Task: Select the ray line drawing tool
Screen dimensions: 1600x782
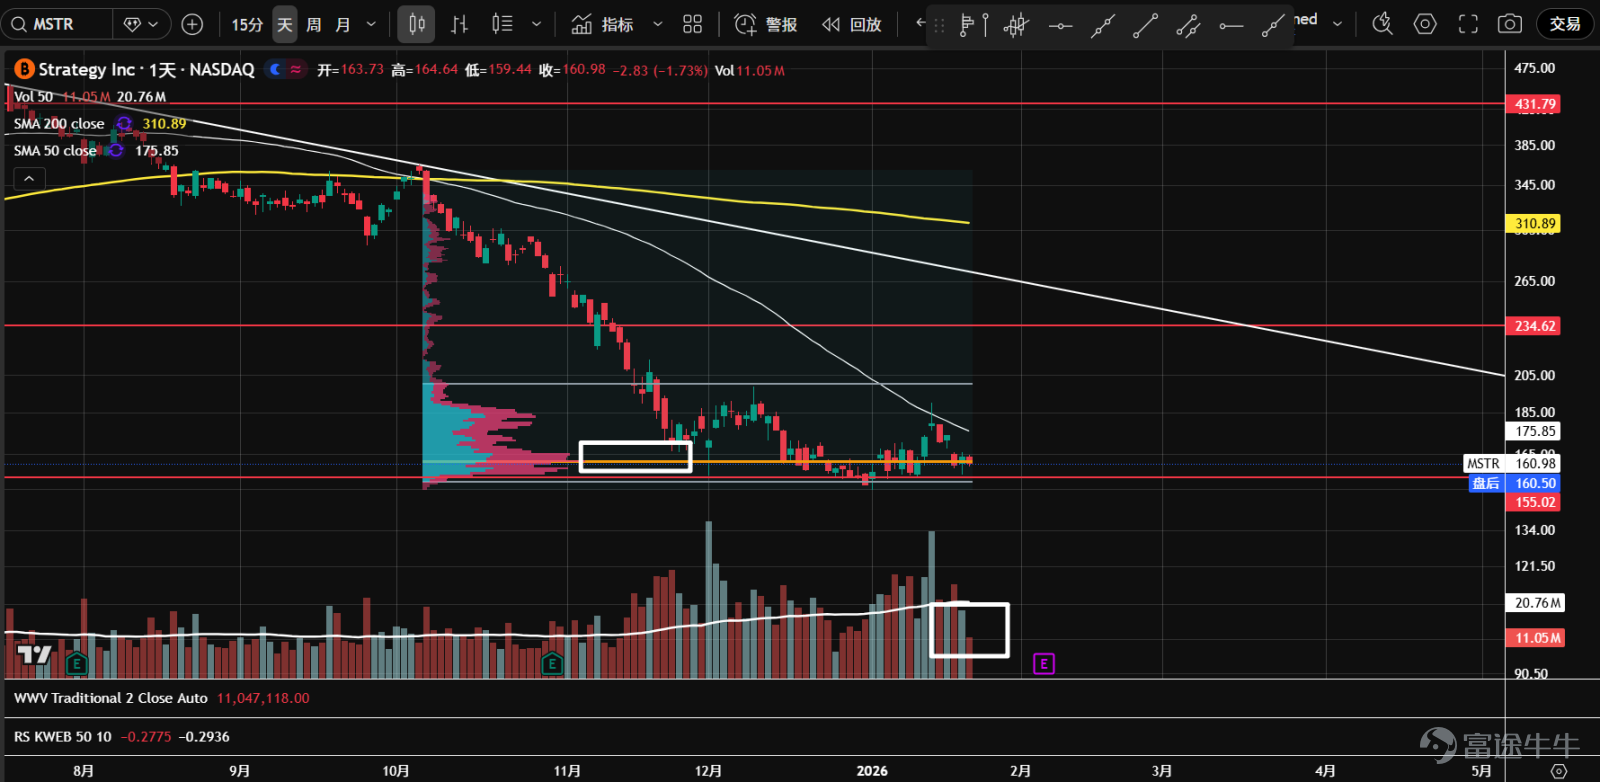Action: (x=1272, y=25)
